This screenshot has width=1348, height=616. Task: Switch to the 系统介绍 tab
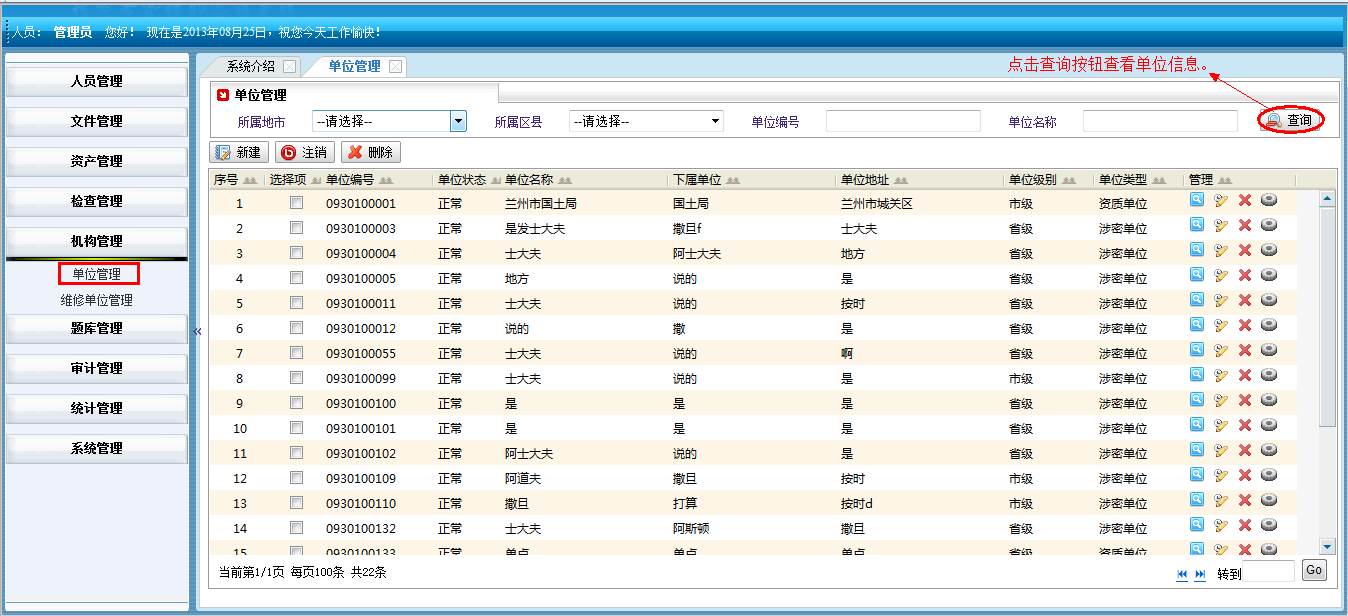click(250, 67)
